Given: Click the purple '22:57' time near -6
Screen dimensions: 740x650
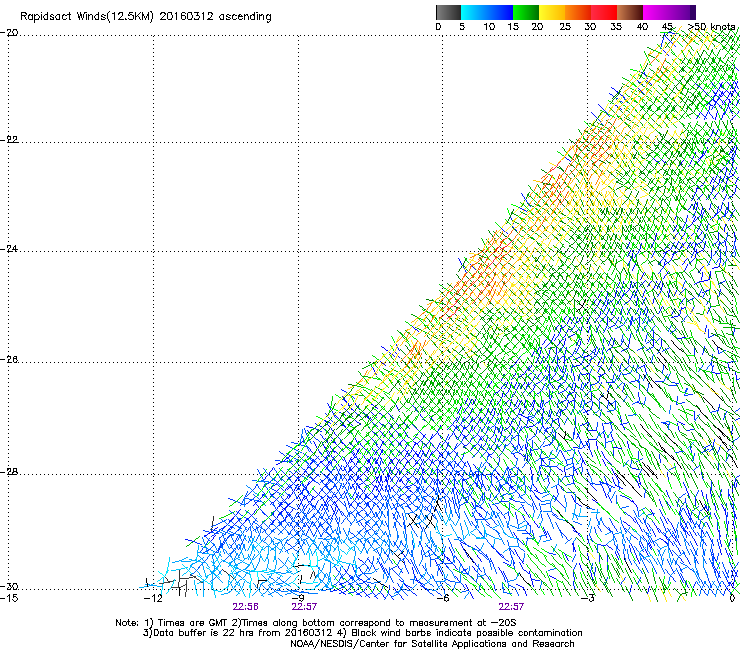Looking at the screenshot, I should point(511,607).
